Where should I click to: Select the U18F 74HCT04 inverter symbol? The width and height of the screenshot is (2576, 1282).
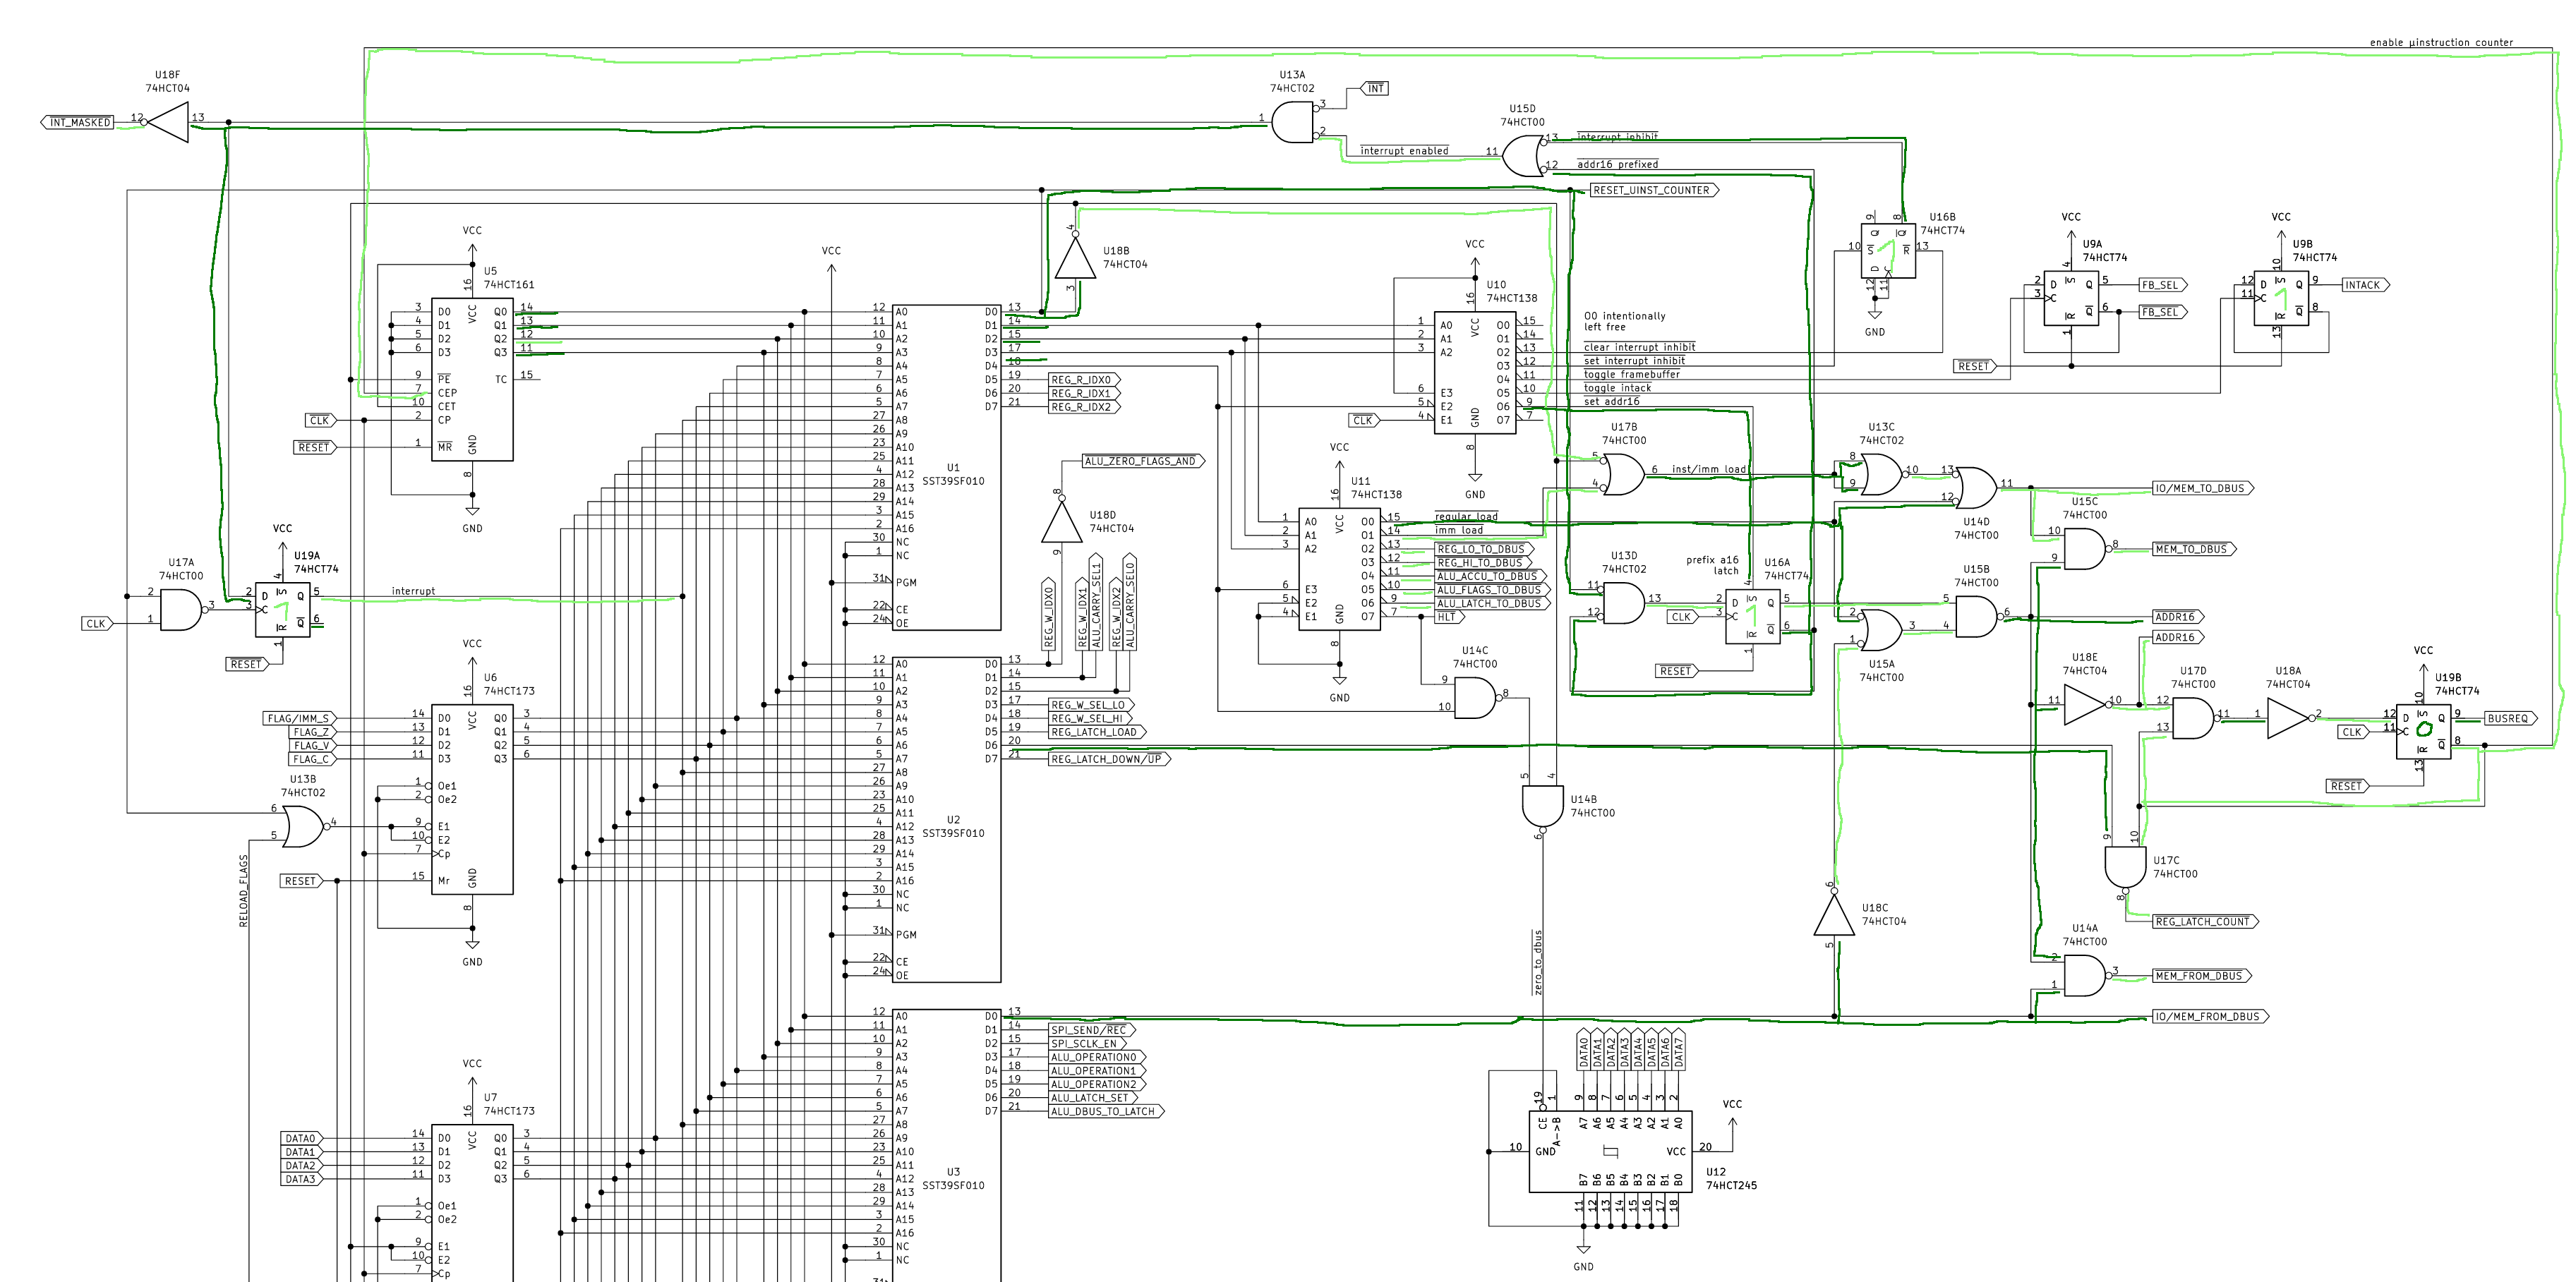[167, 122]
